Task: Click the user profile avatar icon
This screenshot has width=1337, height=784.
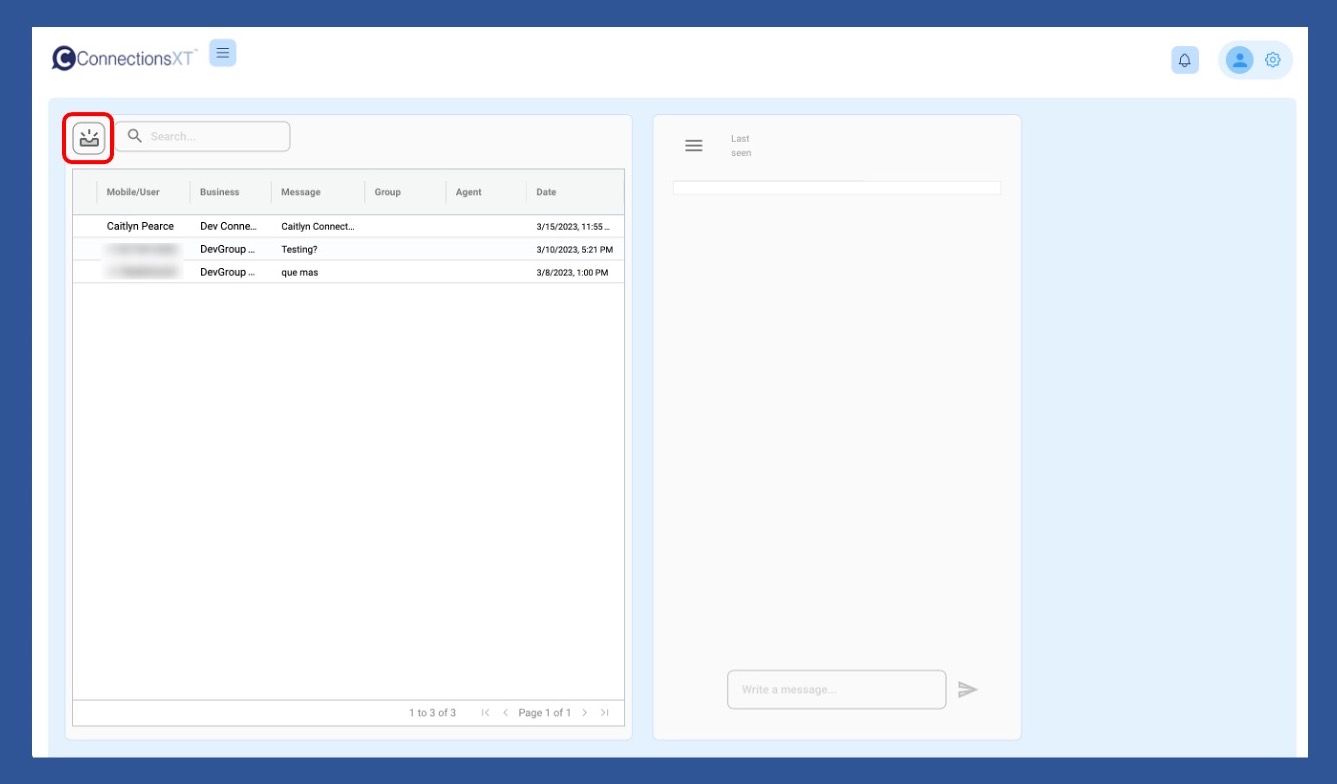Action: pyautogui.click(x=1240, y=60)
